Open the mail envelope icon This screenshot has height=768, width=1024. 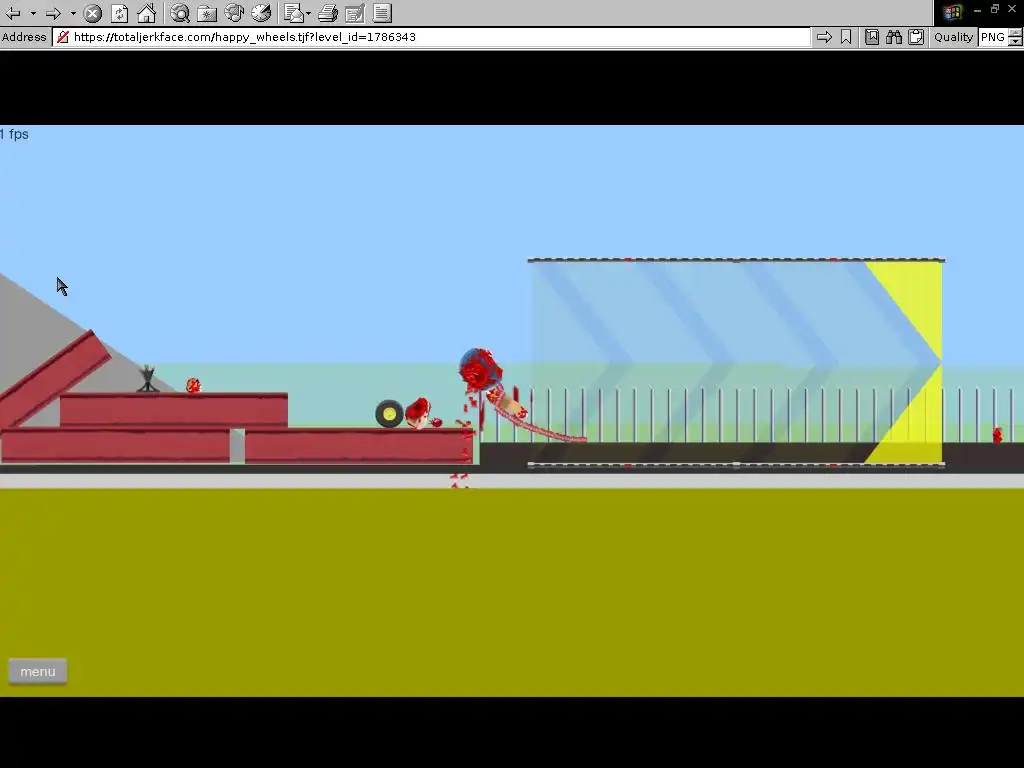pyautogui.click(x=294, y=13)
